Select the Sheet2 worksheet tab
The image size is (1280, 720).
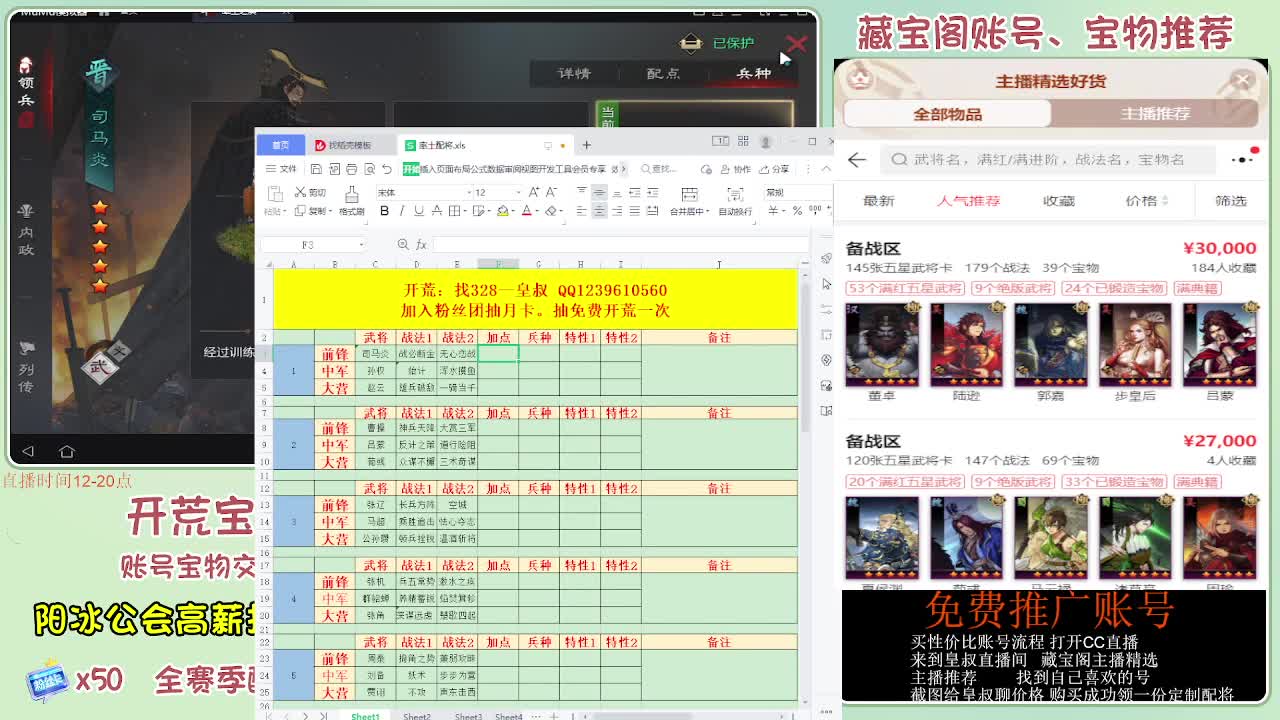point(417,716)
